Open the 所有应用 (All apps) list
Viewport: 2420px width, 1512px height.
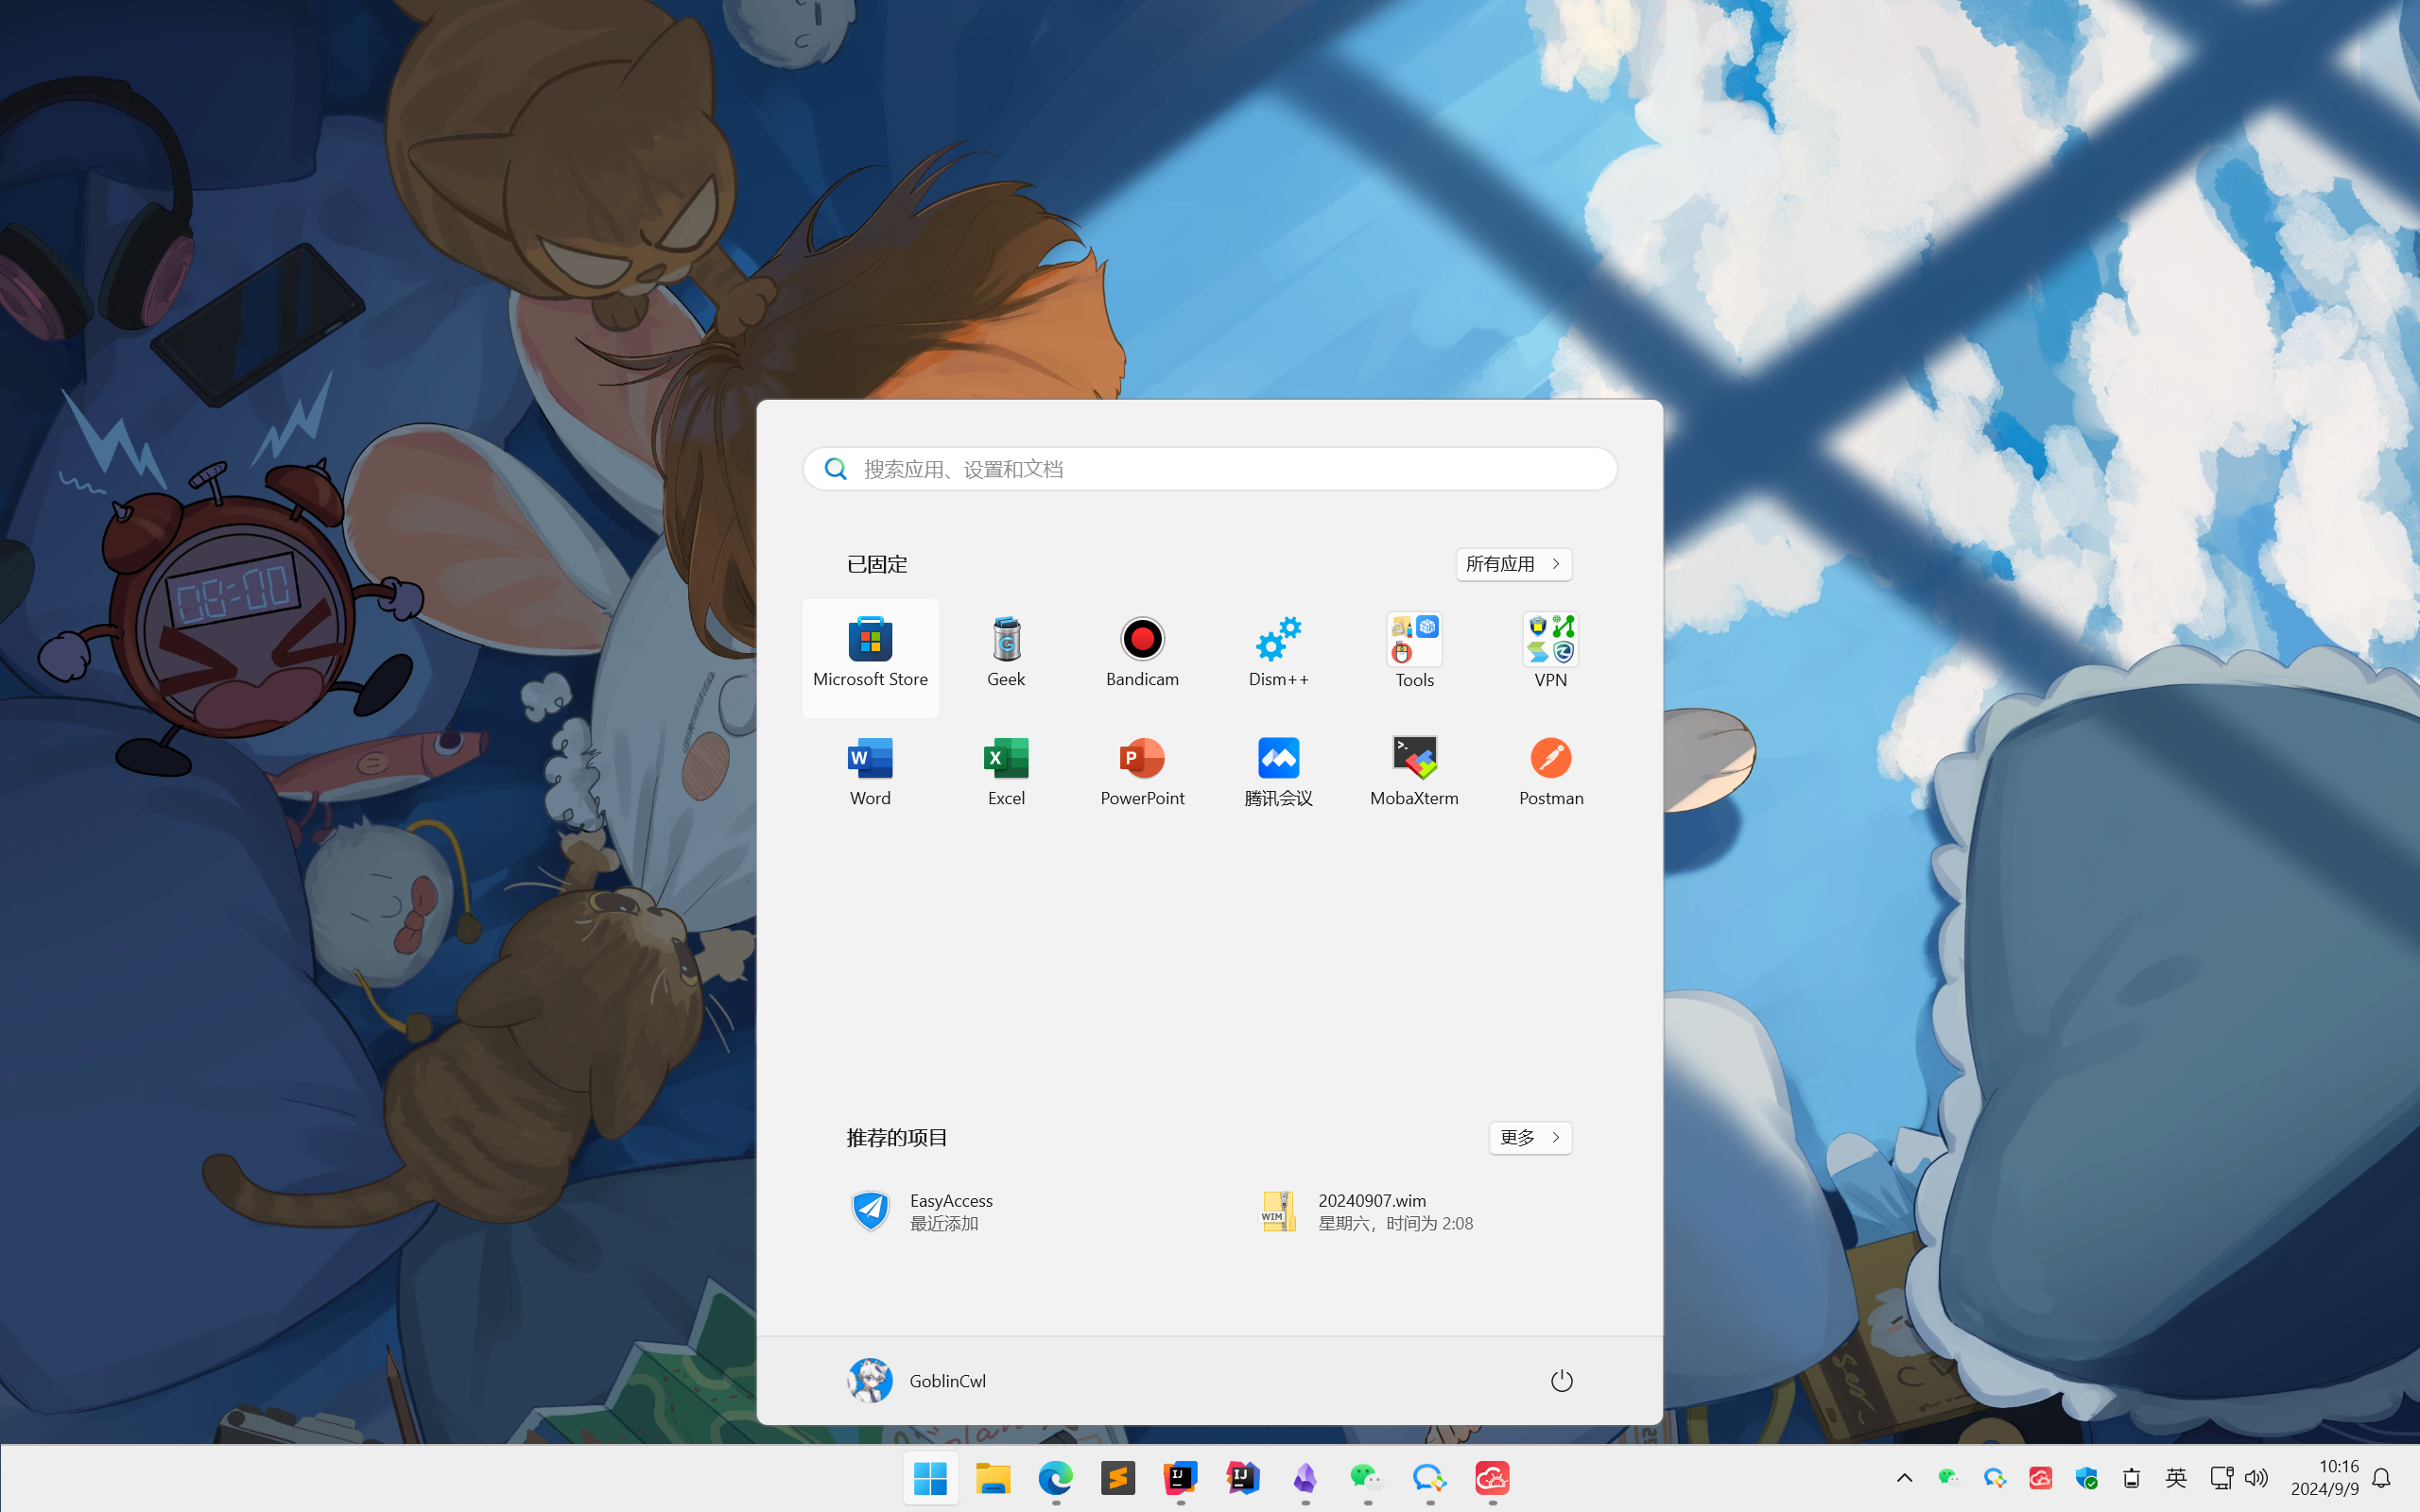pyautogui.click(x=1513, y=564)
